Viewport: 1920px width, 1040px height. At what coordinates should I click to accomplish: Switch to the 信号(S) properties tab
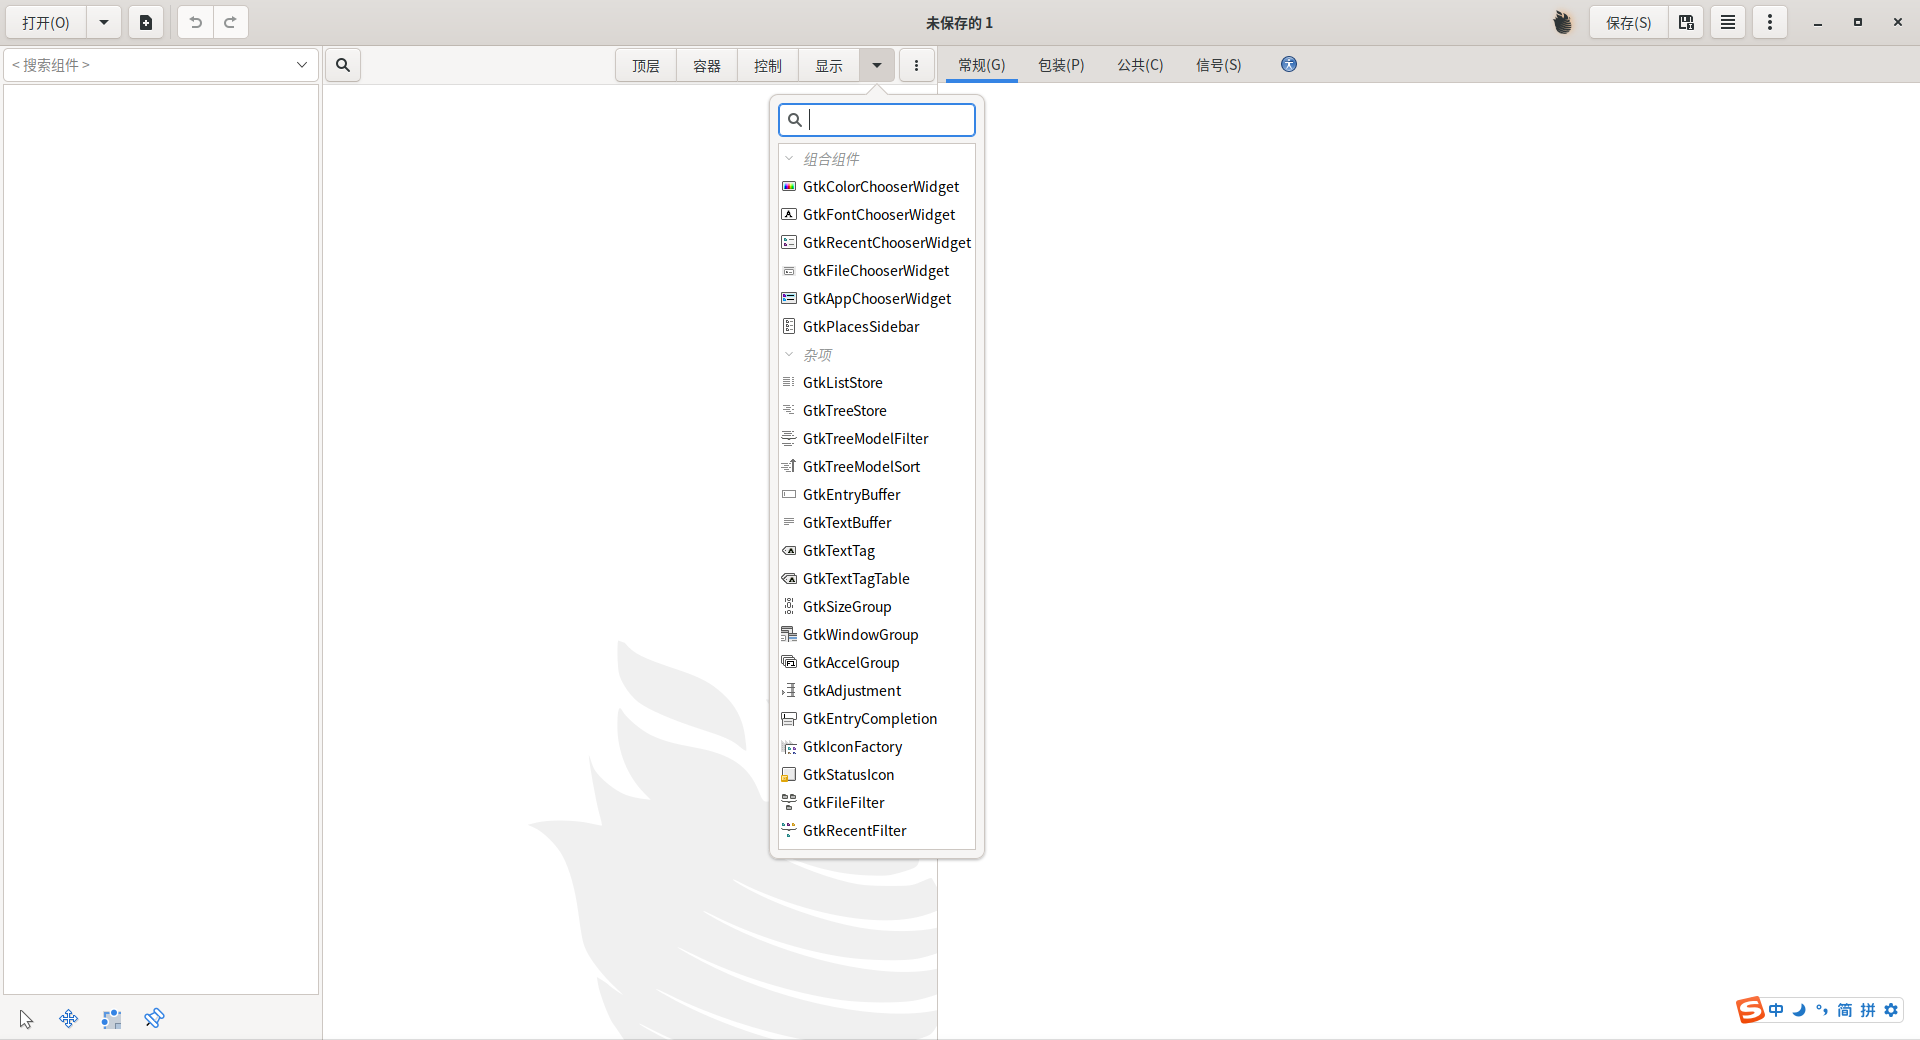[1217, 64]
